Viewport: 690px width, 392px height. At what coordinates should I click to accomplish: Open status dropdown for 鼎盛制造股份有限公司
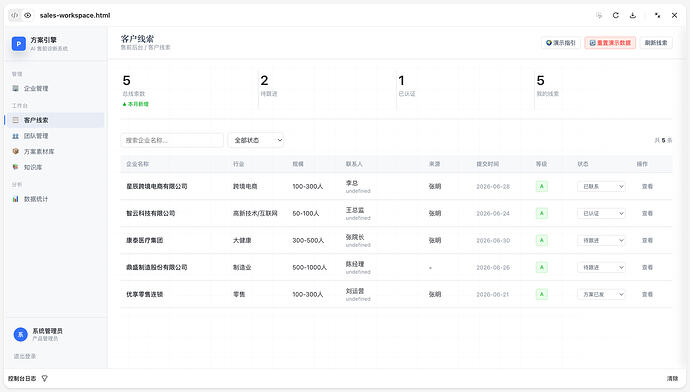coord(601,267)
